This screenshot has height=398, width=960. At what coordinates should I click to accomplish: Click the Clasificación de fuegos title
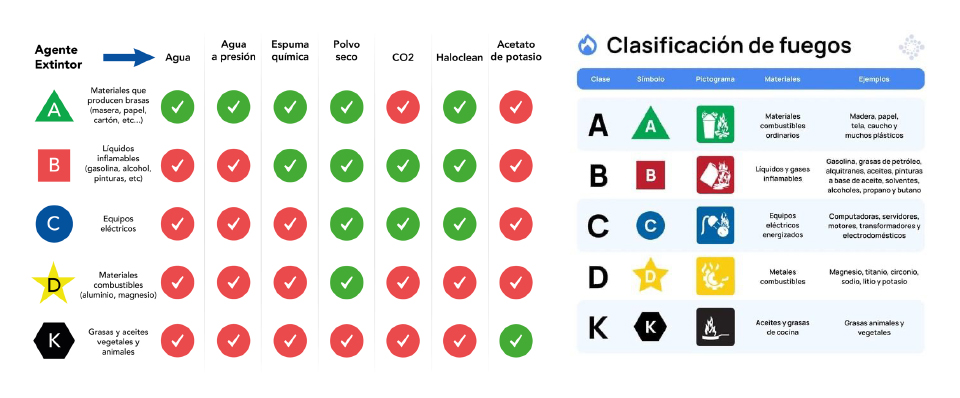click(x=729, y=45)
